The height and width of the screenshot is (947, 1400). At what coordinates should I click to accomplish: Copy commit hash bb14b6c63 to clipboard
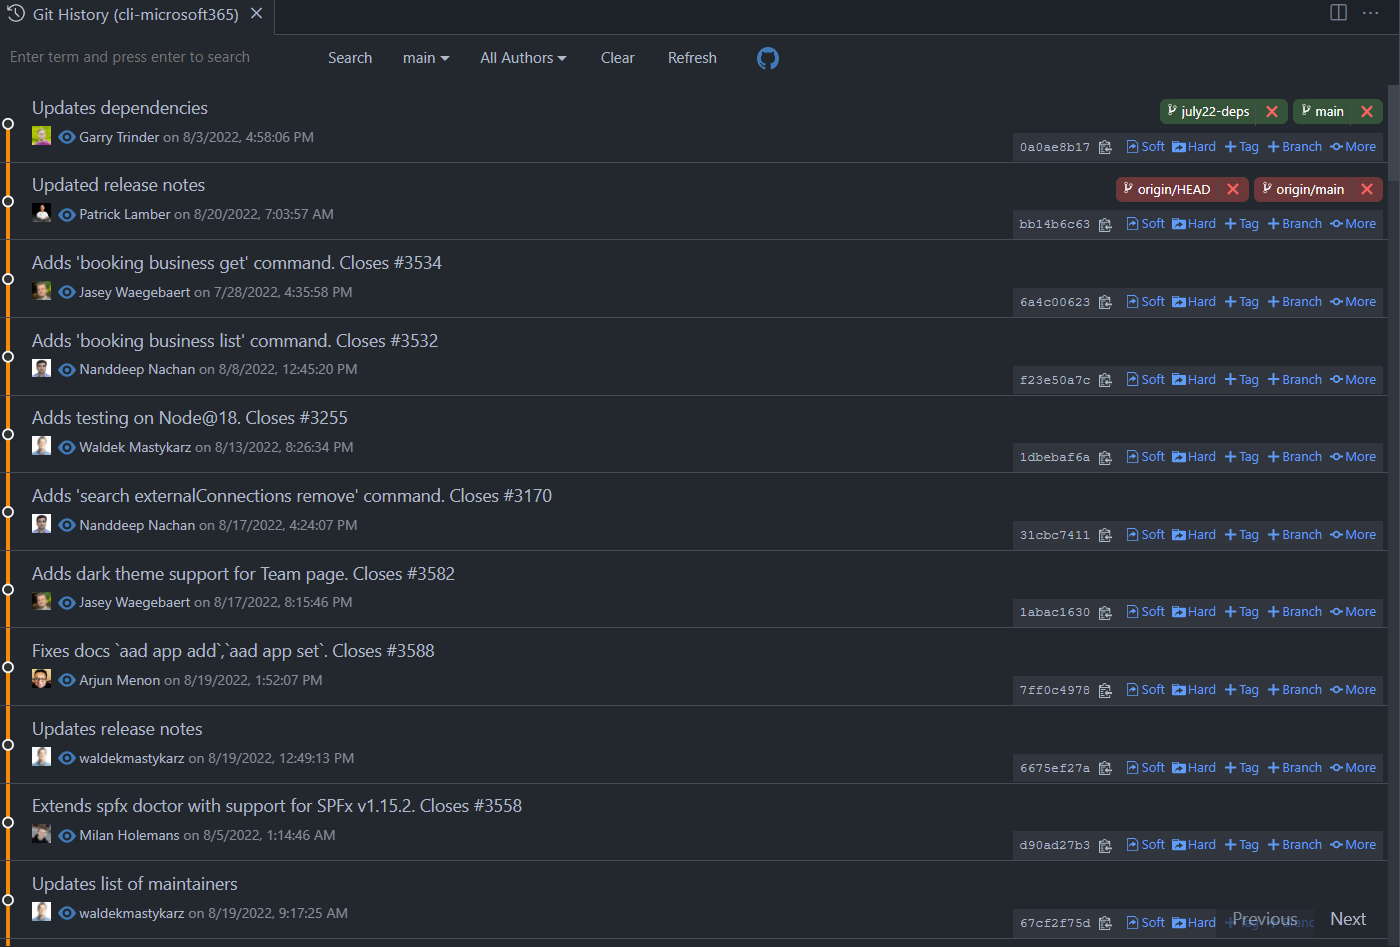[x=1105, y=225]
